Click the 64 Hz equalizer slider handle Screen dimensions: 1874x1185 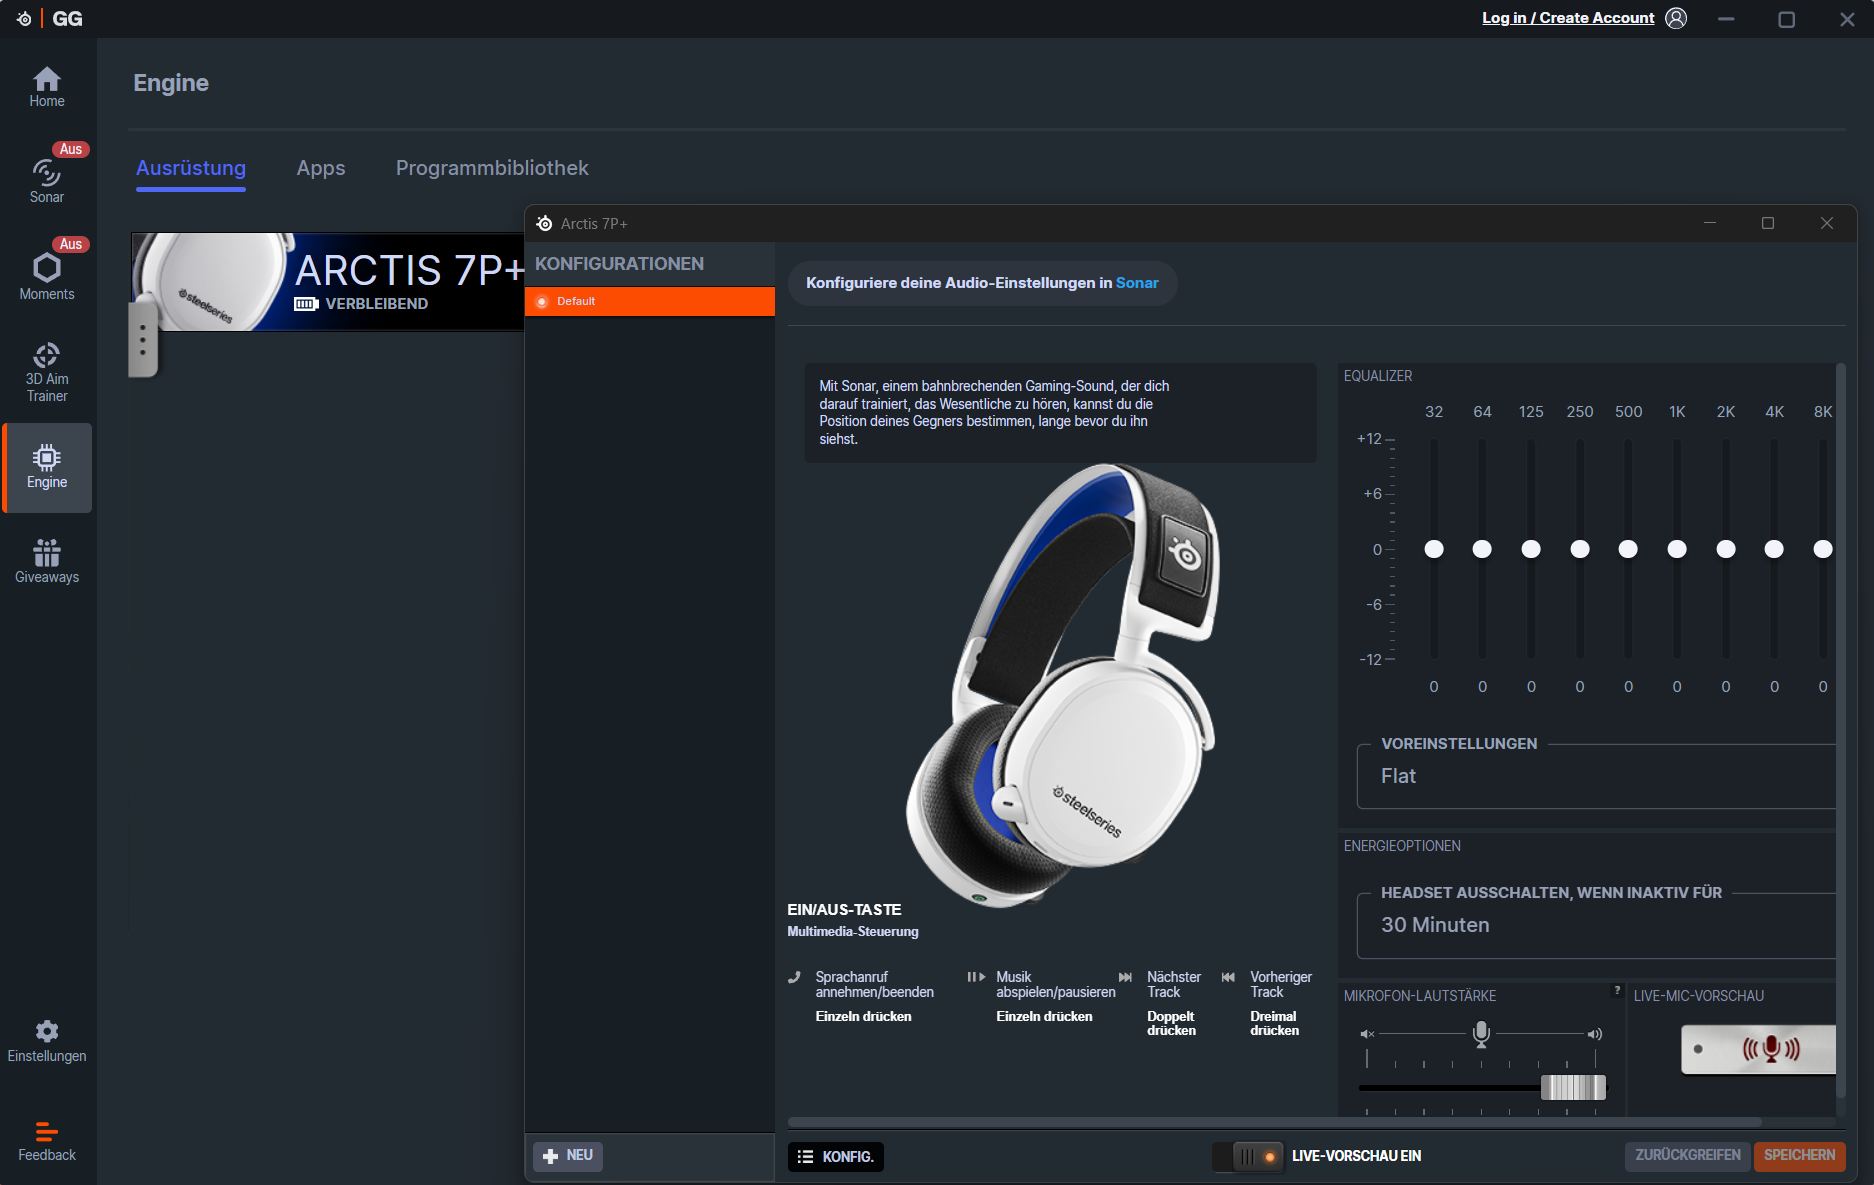click(x=1482, y=549)
